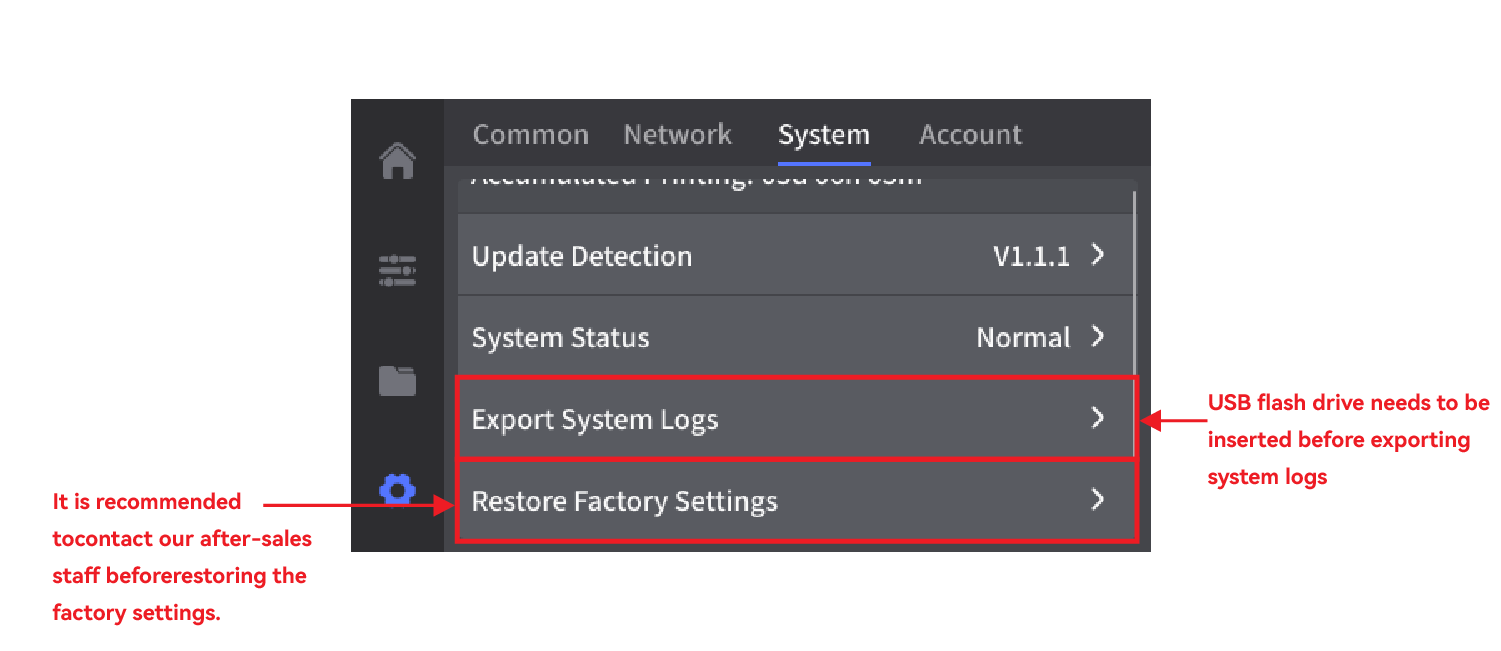Expand the Export System Logs chevron
Screen dimensions: 1501x651
pos(1098,418)
